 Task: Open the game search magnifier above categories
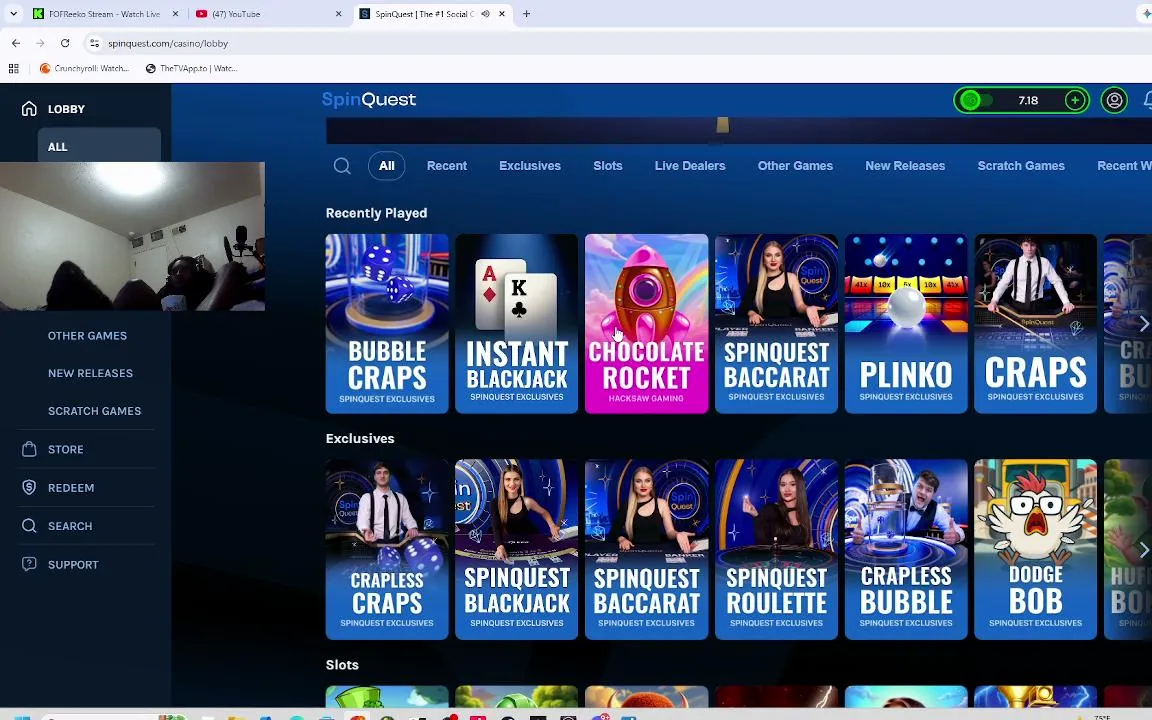[342, 166]
